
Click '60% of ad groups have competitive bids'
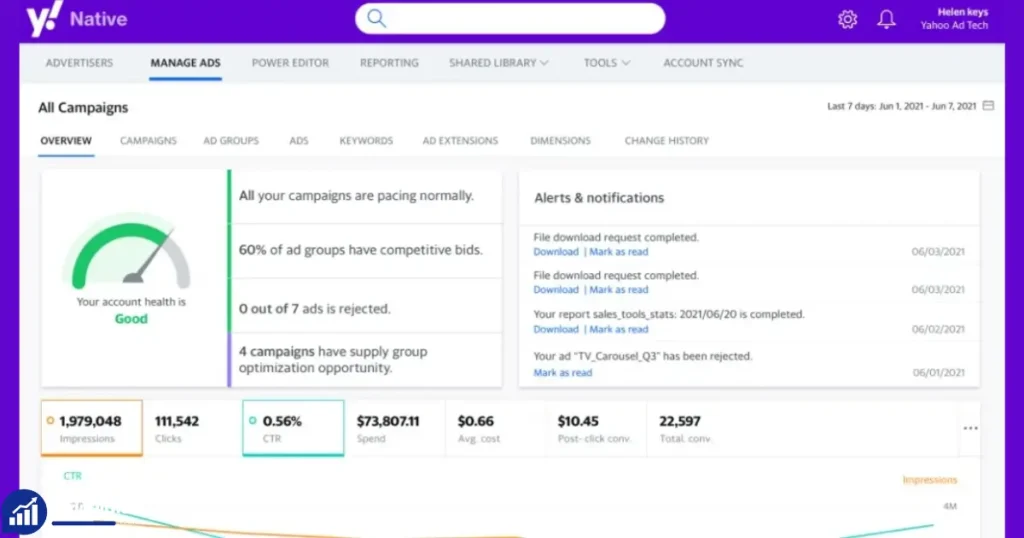pyautogui.click(x=360, y=250)
